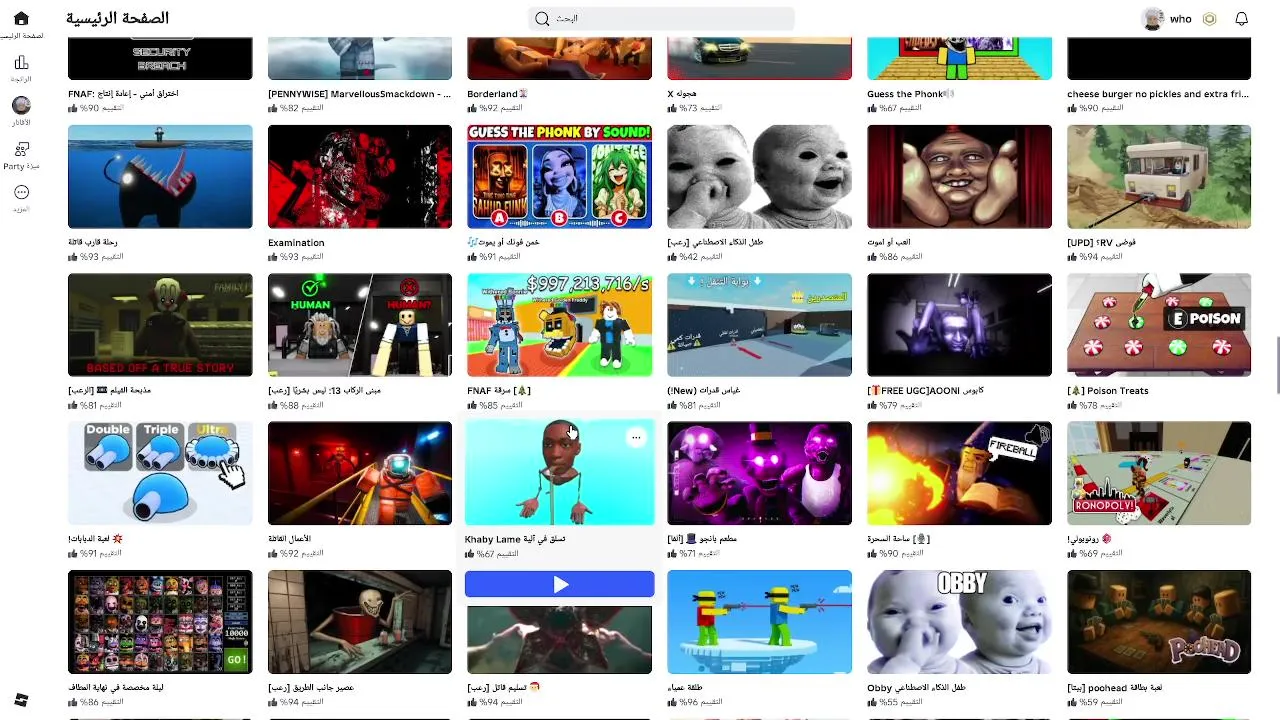This screenshot has height=720, width=1280.
Task: Click the 'Examination' game title
Action: click(x=296, y=243)
